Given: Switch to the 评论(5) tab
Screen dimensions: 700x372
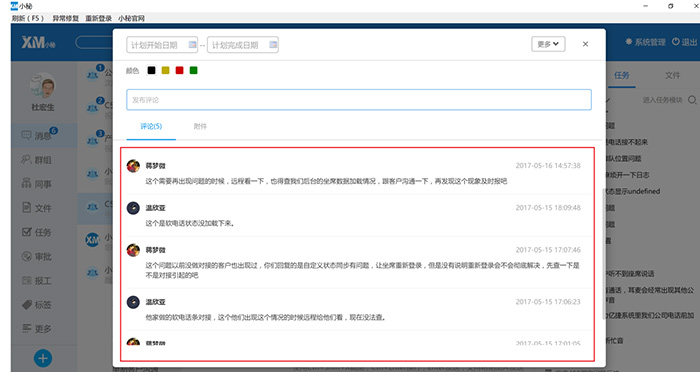Looking at the screenshot, I should [x=151, y=126].
